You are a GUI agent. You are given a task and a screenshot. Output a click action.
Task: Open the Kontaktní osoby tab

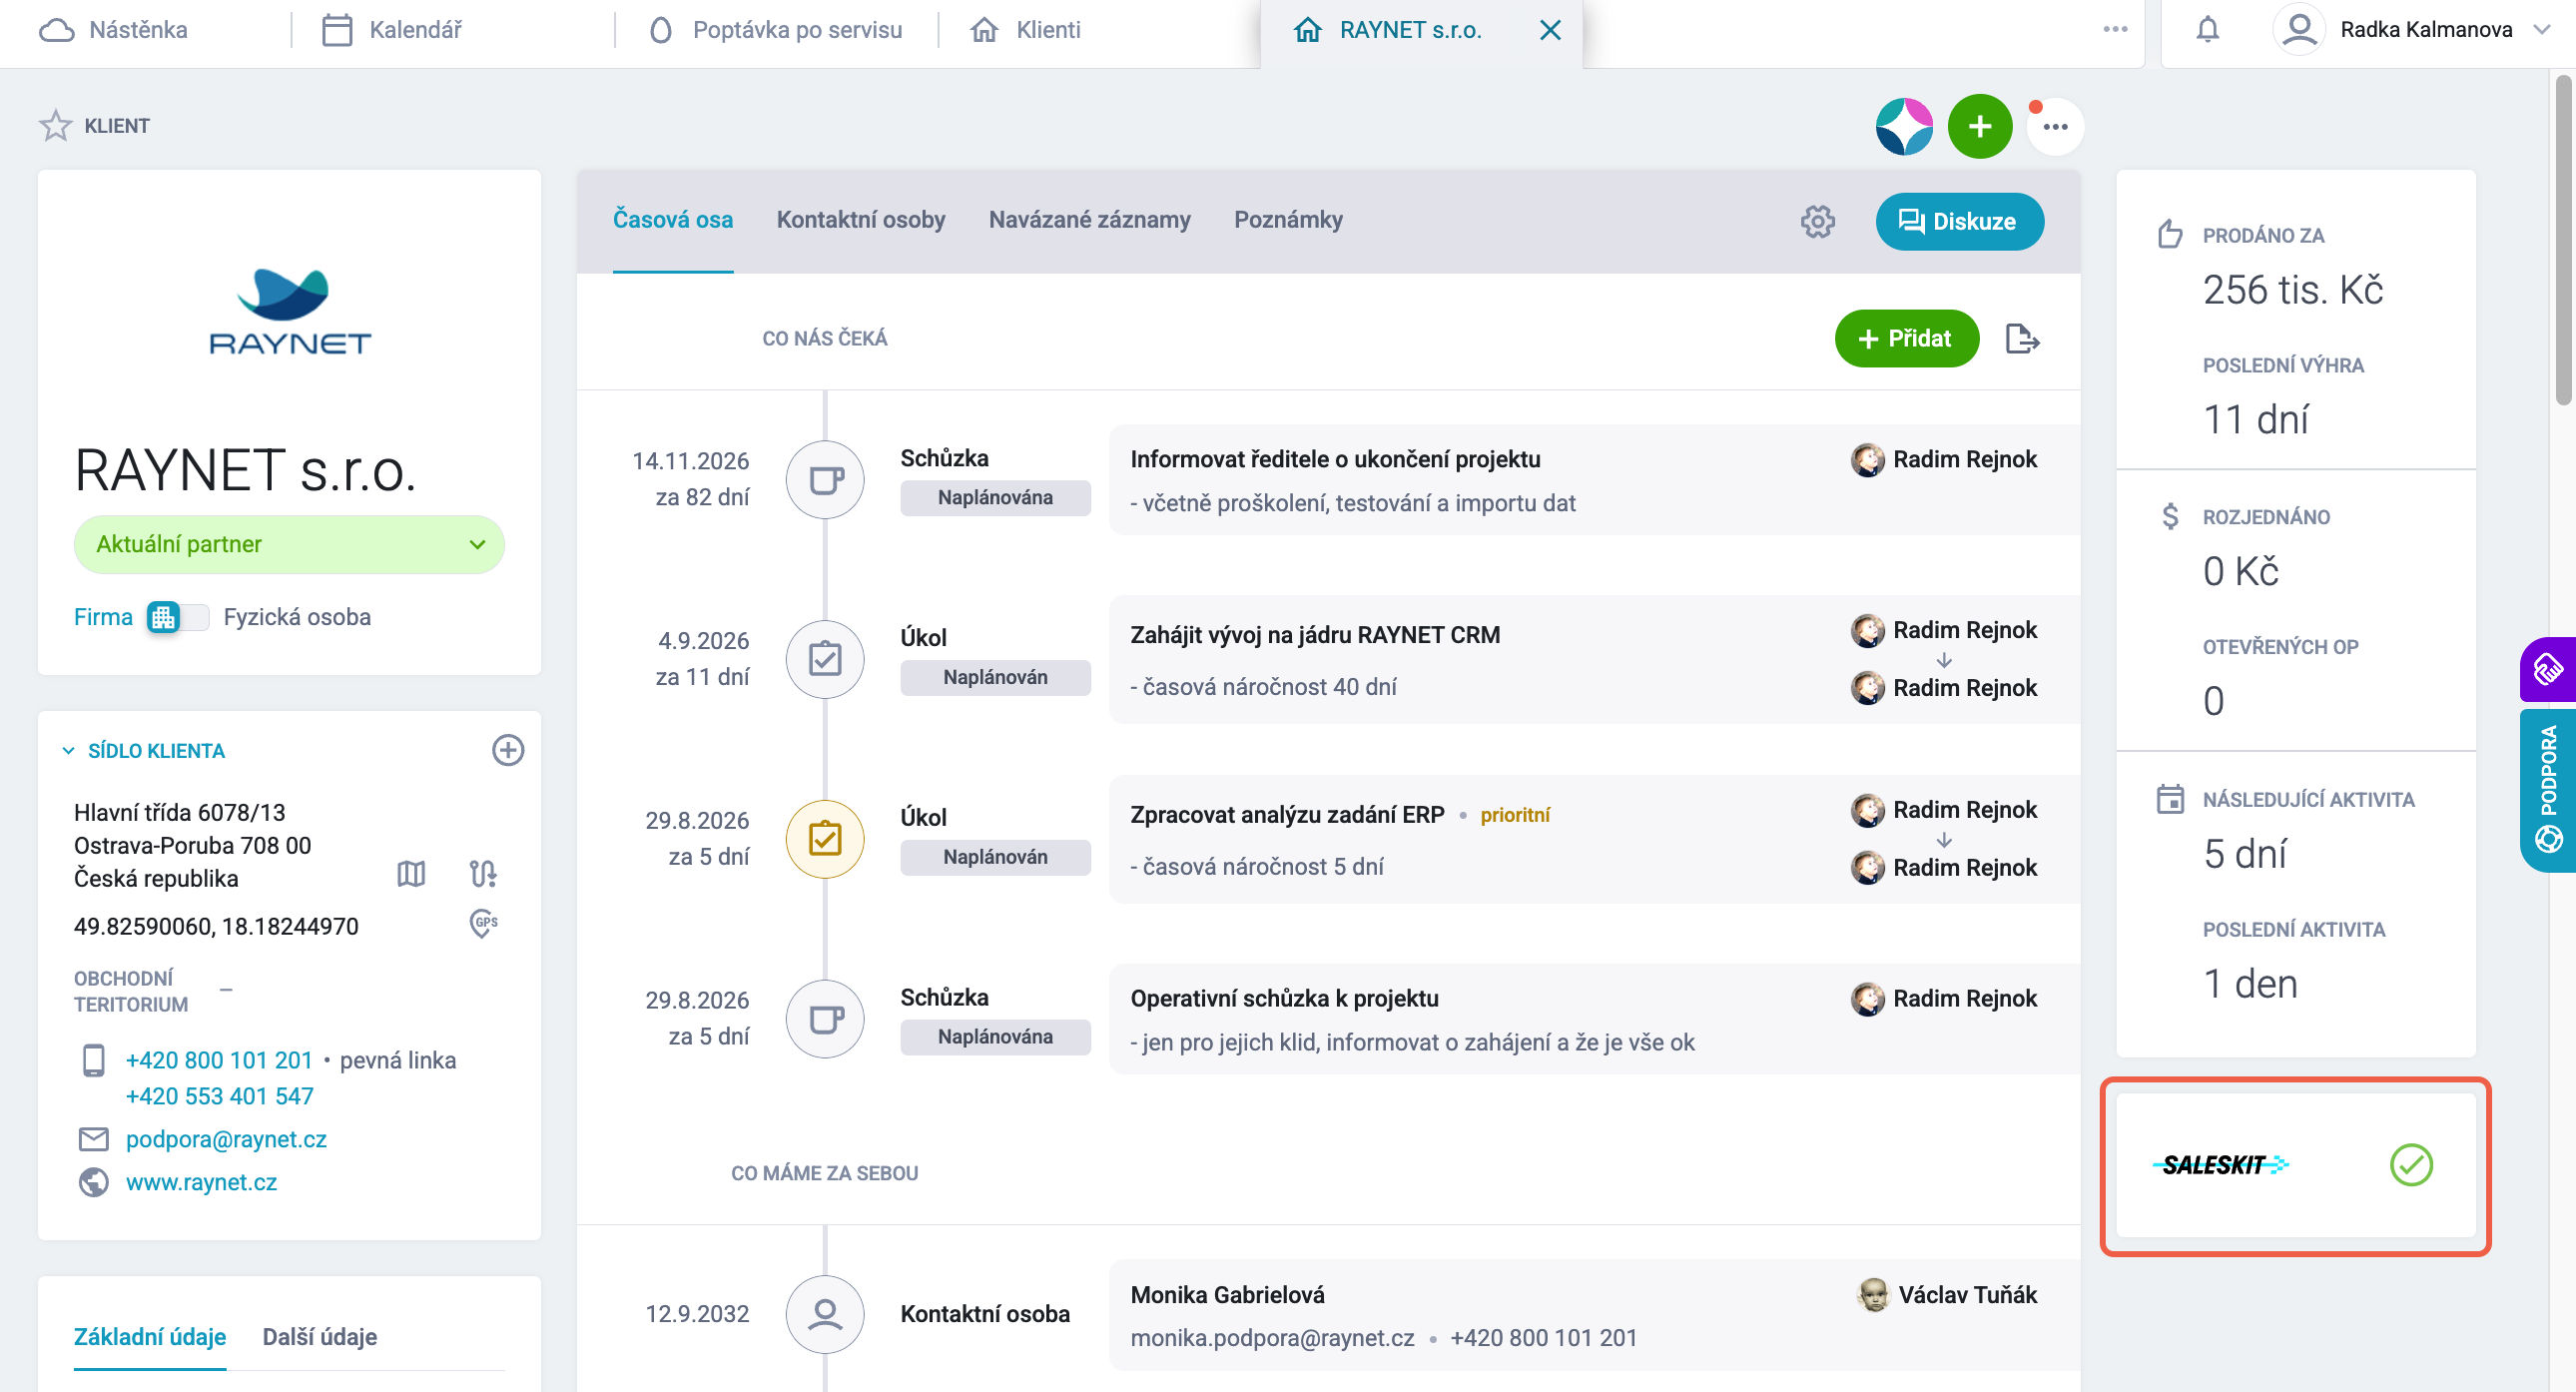[860, 220]
